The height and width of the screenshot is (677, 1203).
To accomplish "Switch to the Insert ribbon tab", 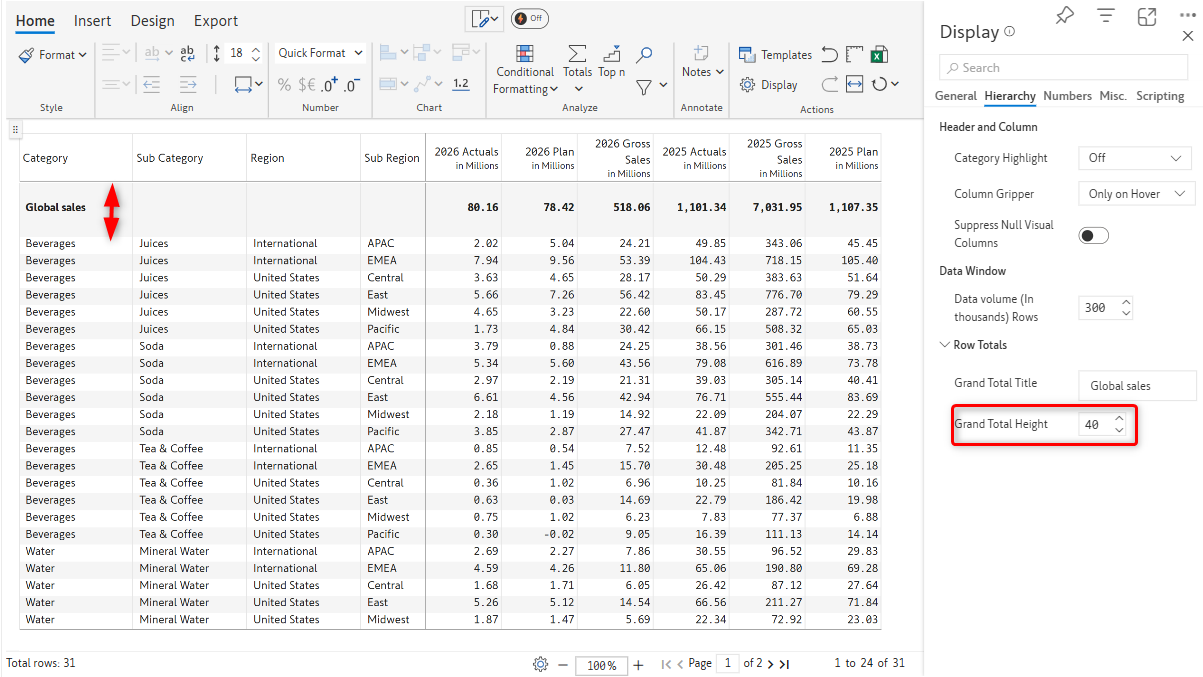I will point(92,21).
